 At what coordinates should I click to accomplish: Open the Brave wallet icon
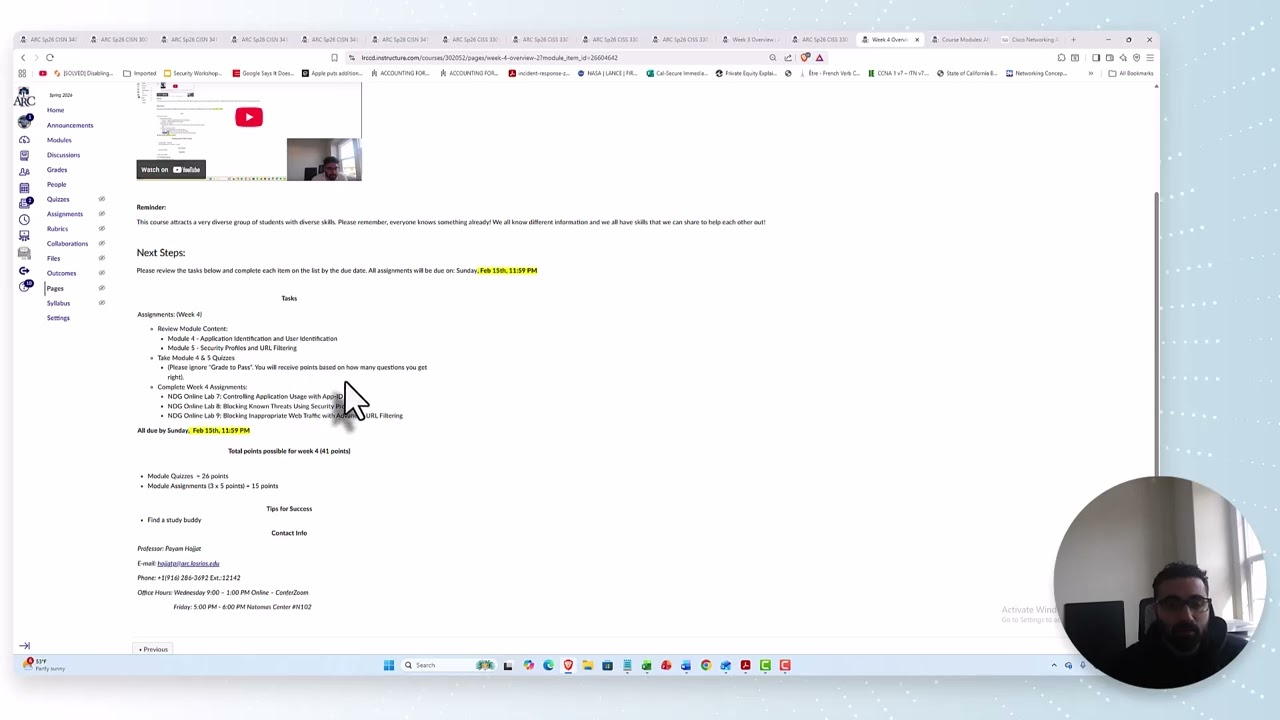point(1109,57)
